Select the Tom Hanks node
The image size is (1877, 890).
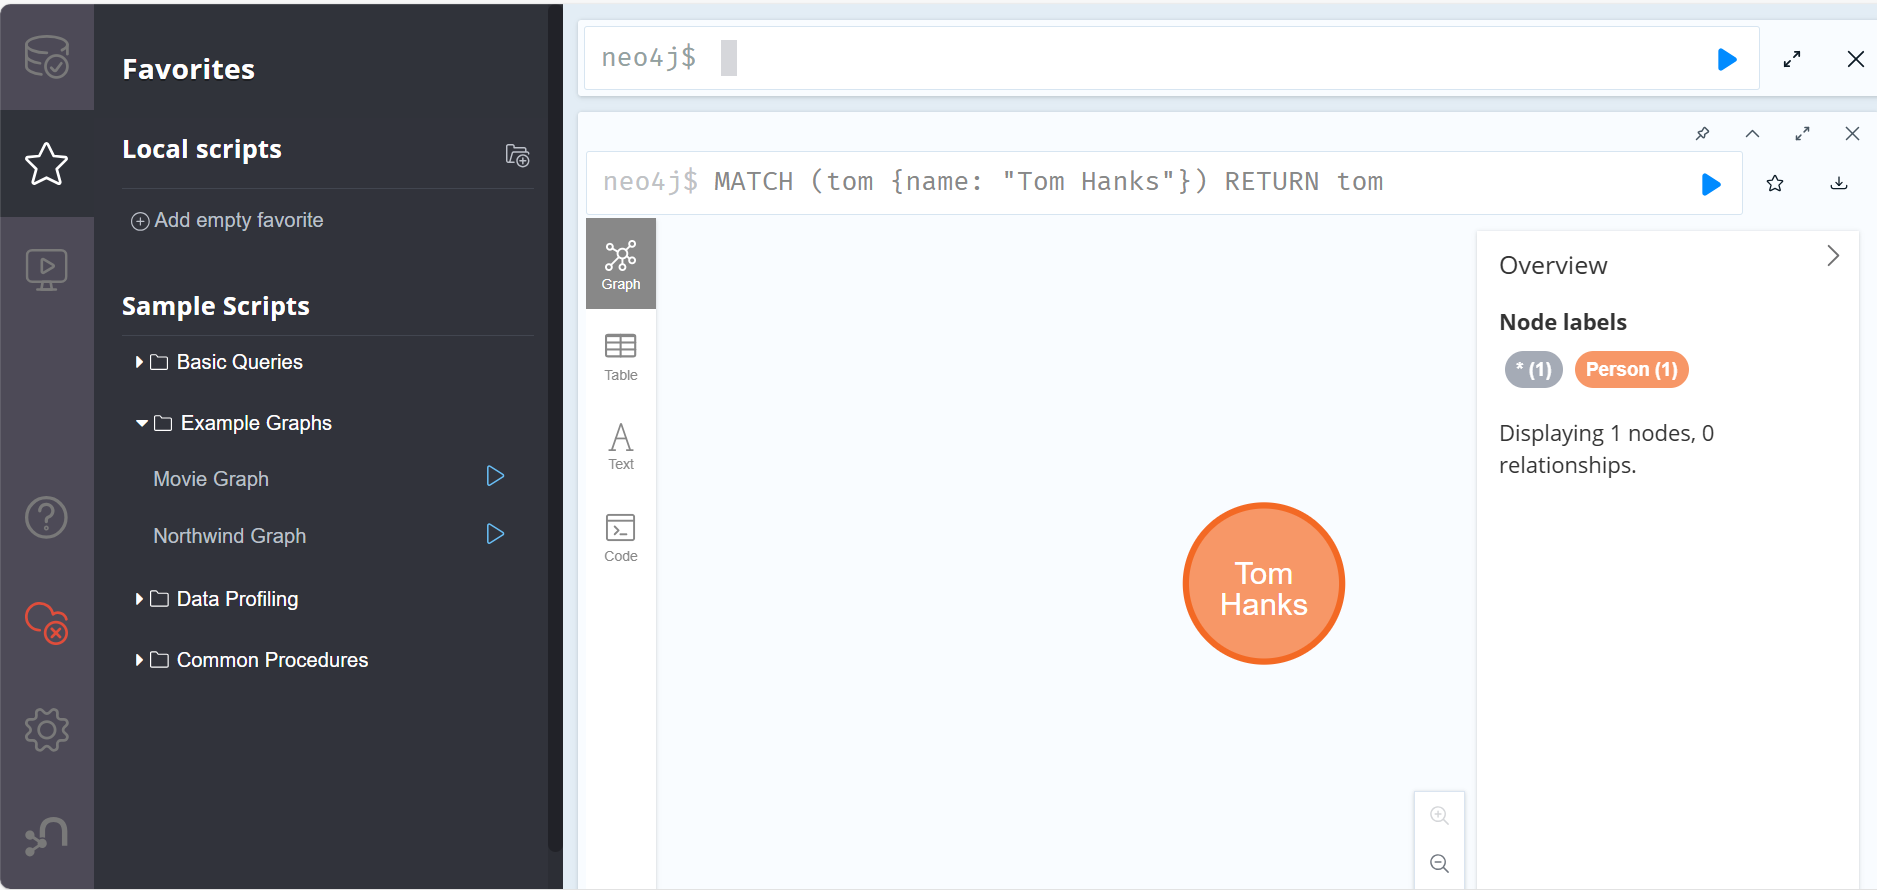coord(1264,583)
